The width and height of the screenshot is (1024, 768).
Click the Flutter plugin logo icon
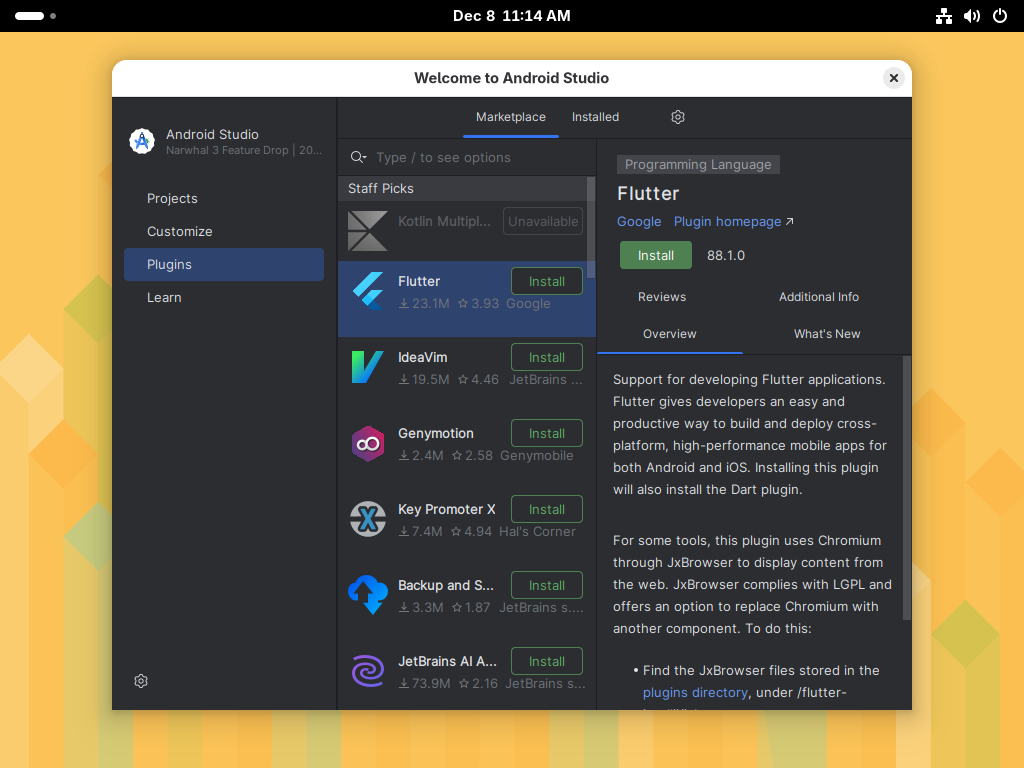click(x=367, y=291)
